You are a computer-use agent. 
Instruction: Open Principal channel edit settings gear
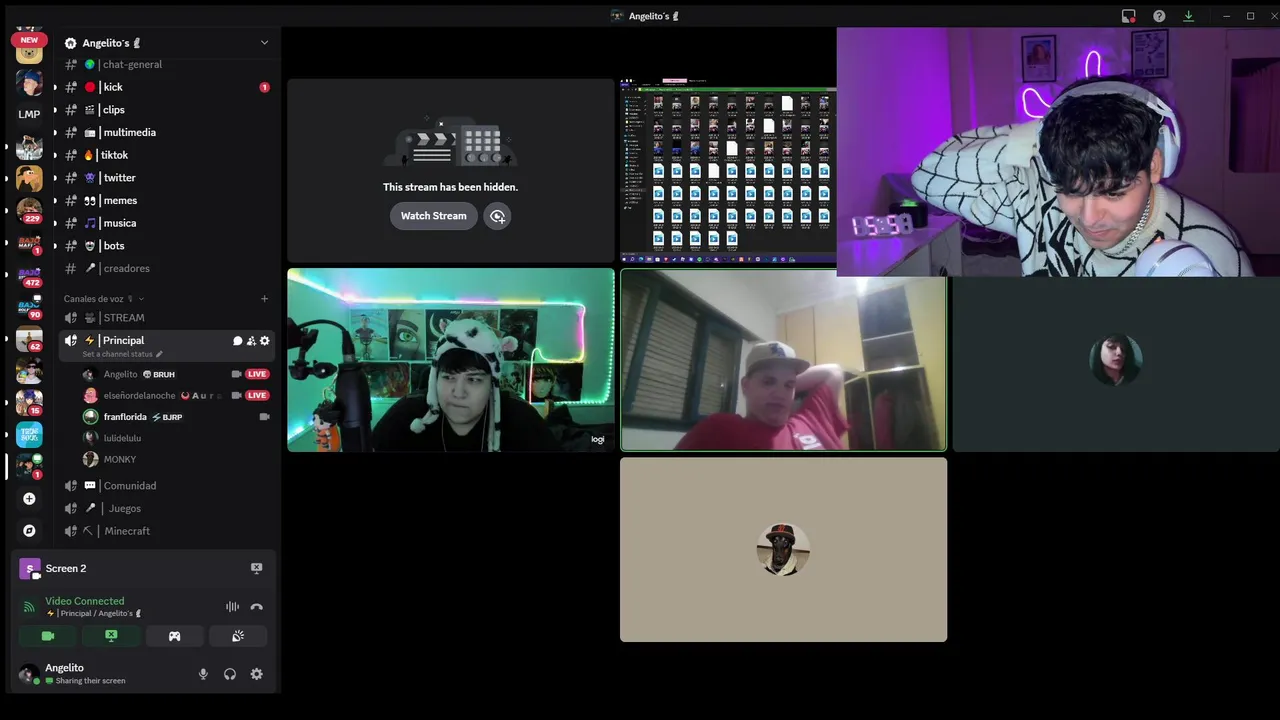(x=264, y=341)
